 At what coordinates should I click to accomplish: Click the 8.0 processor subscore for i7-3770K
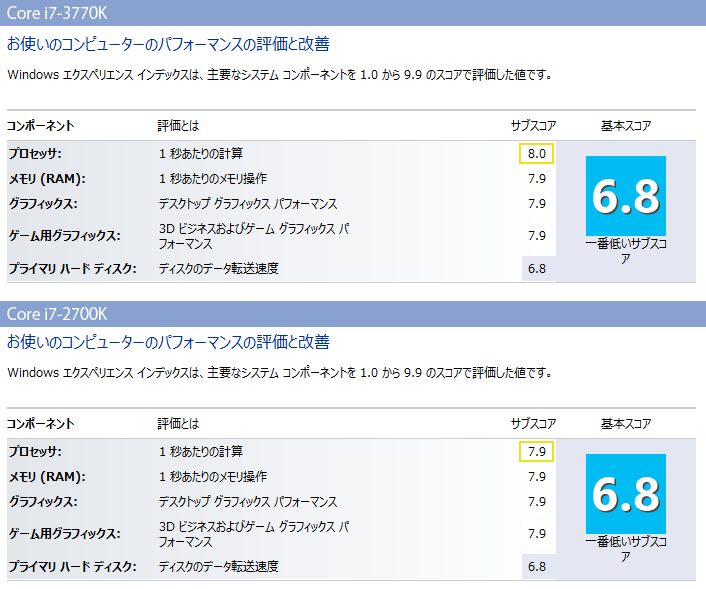tap(537, 154)
